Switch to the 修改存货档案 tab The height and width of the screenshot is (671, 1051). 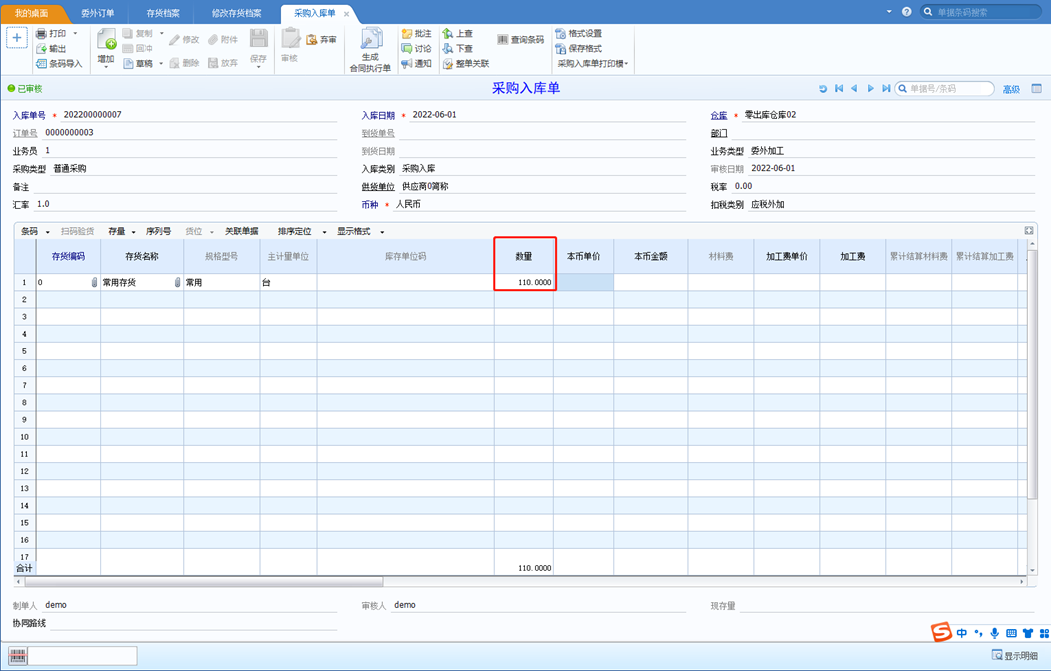tap(237, 13)
